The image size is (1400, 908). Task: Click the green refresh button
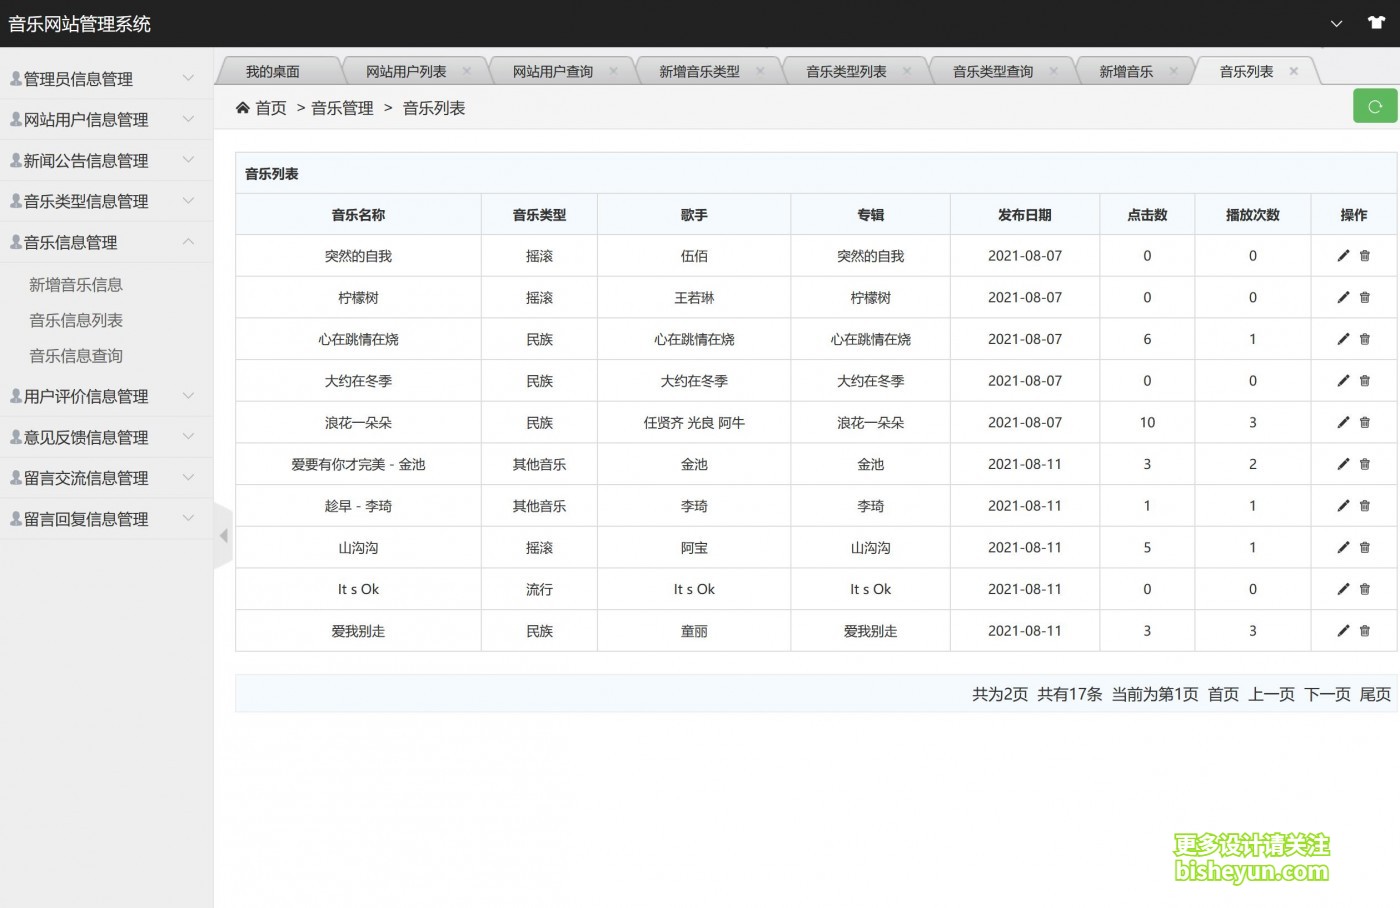click(x=1374, y=107)
